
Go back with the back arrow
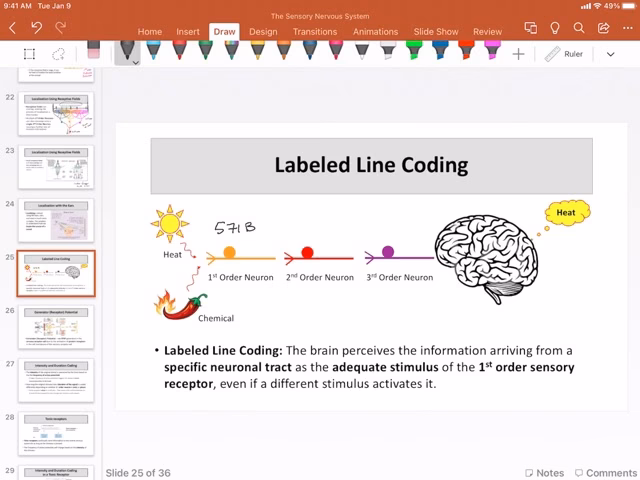tap(13, 28)
